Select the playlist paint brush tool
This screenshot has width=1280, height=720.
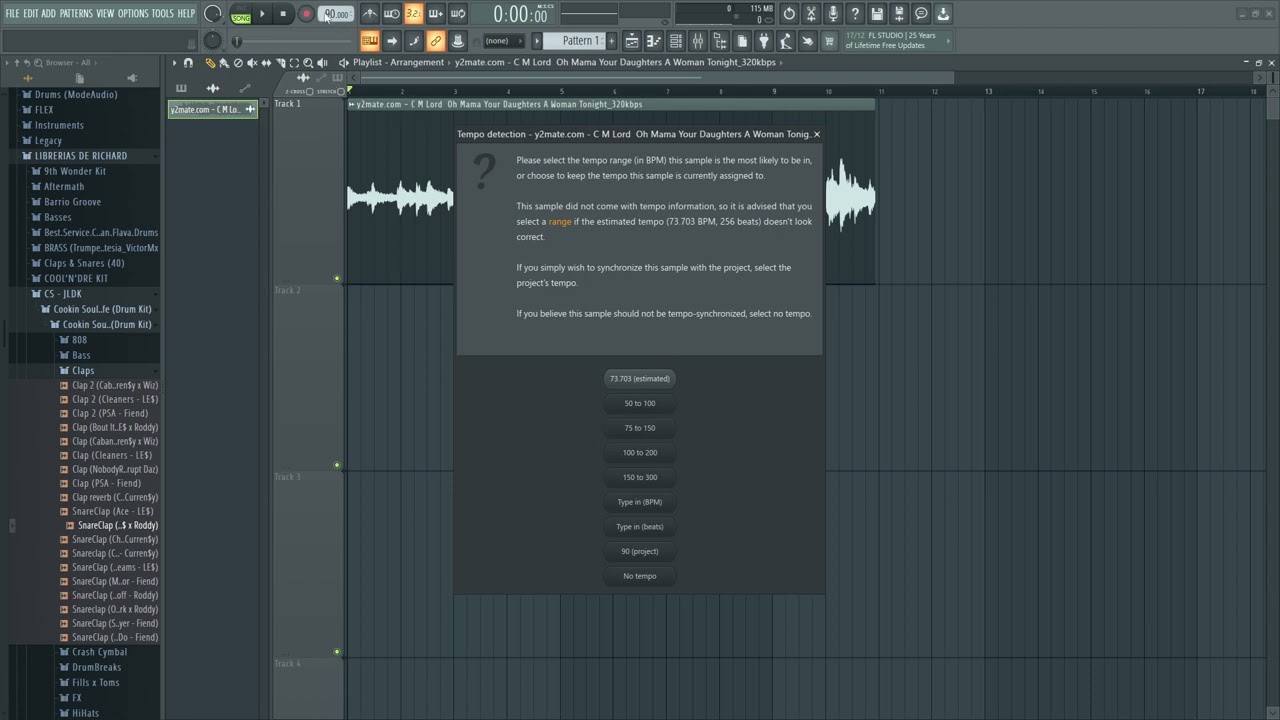click(224, 62)
